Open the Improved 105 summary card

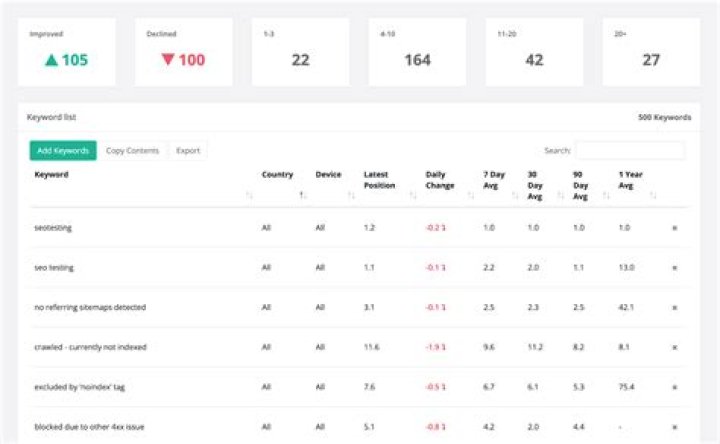tap(66, 52)
